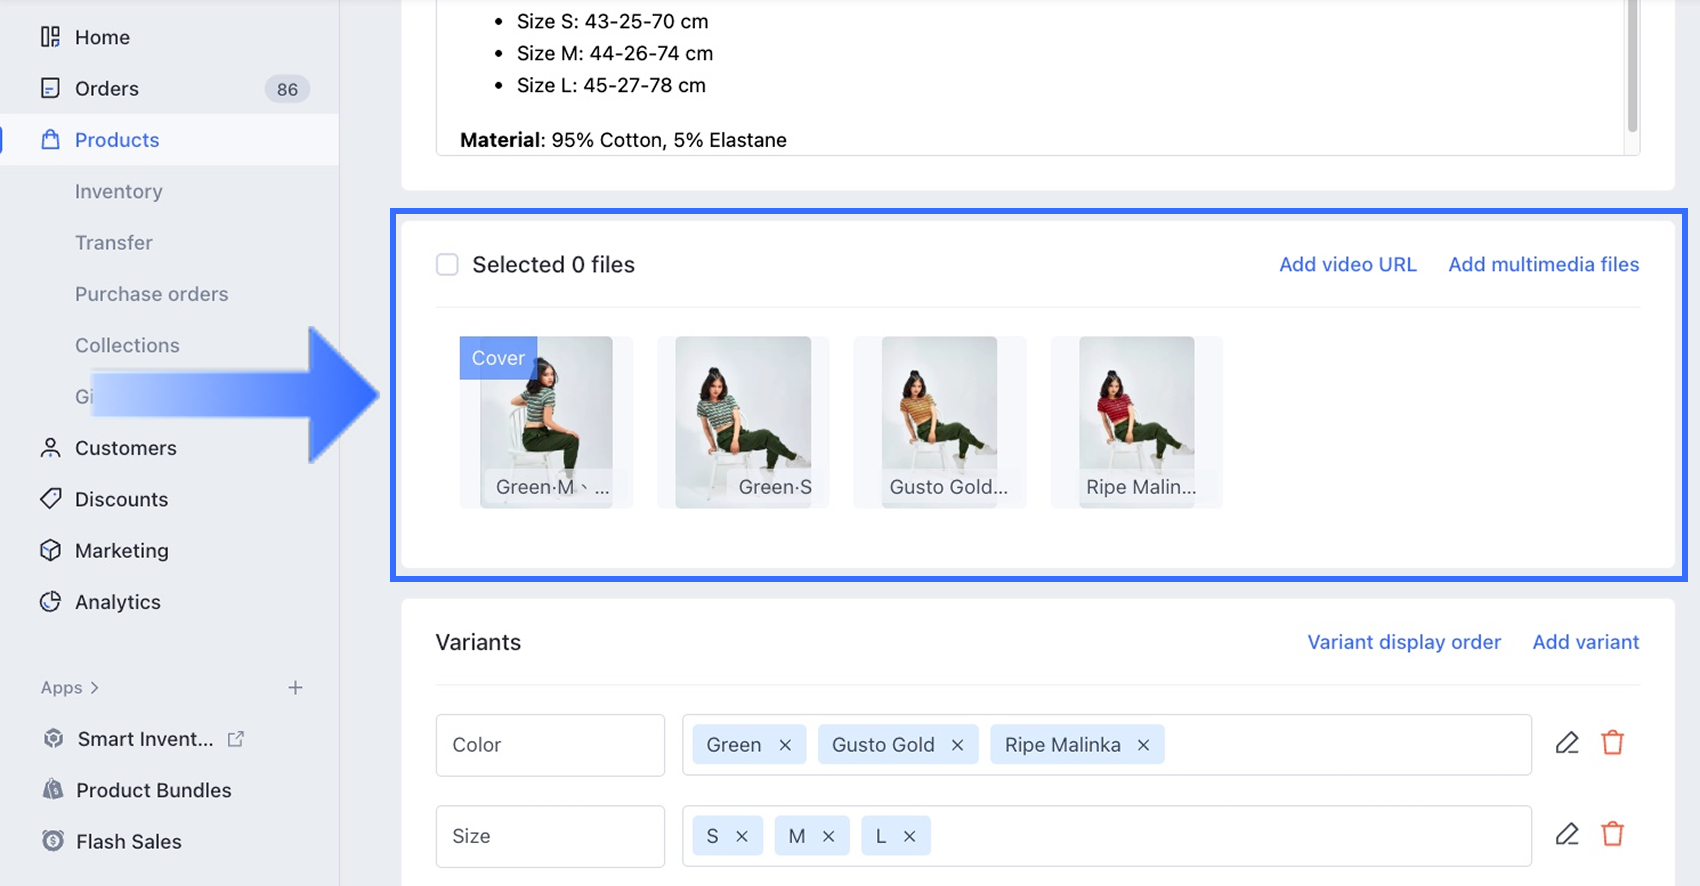Click the Add variant link
Screen dimensions: 1700x886
pos(1586,642)
